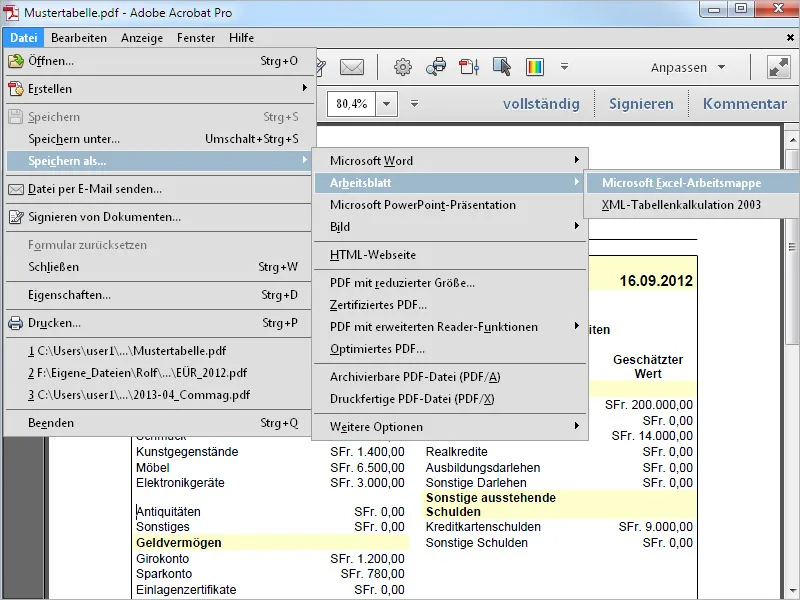
Task: Click the print preview magnifier icon
Action: (x=436, y=68)
